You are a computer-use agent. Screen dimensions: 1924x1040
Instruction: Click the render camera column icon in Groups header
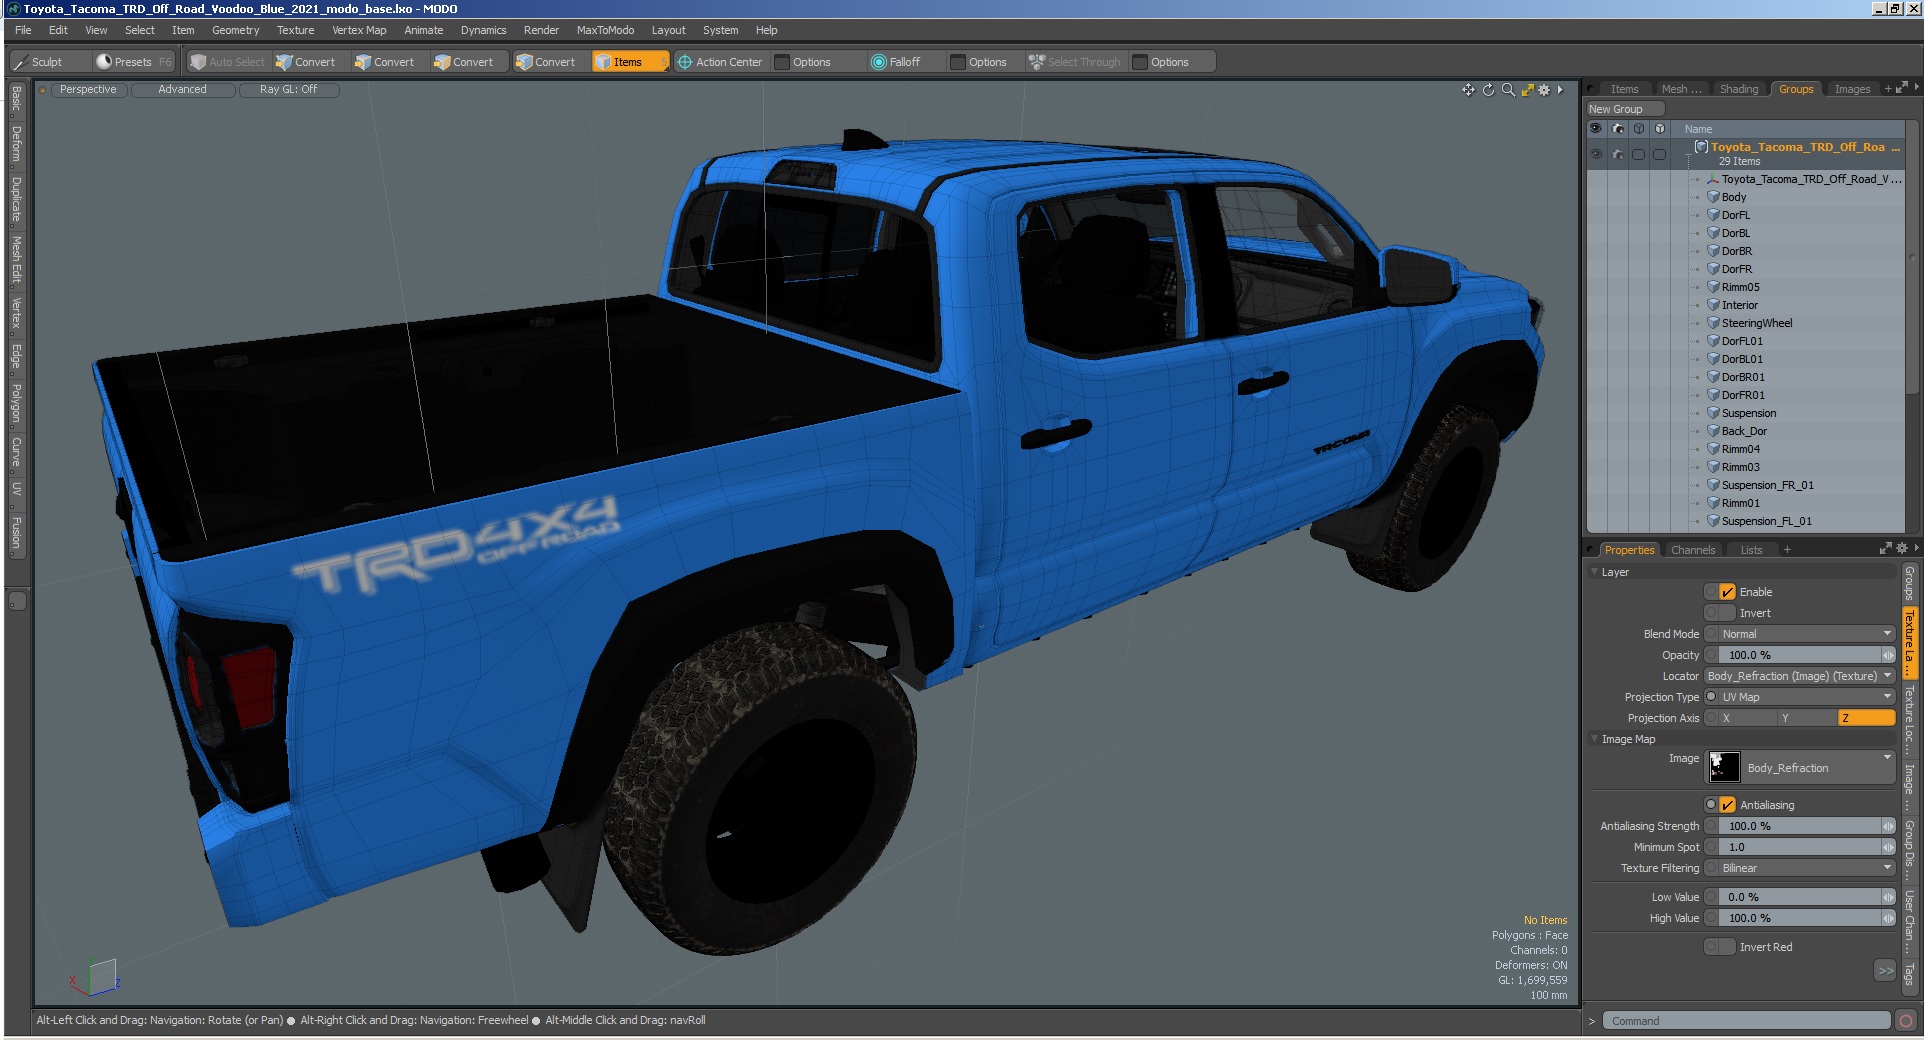(x=1617, y=129)
